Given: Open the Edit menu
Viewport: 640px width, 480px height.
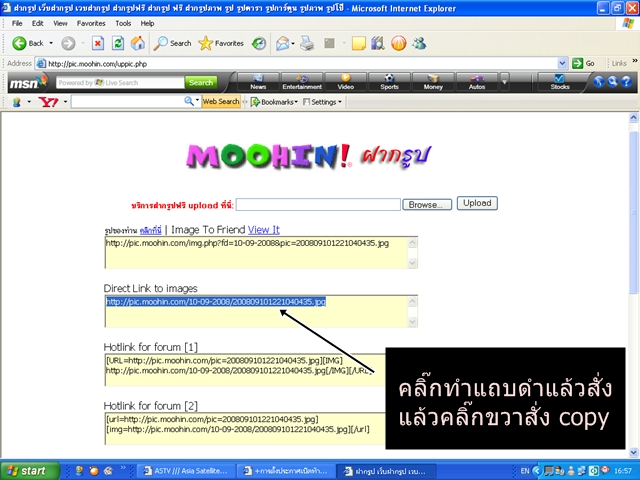Looking at the screenshot, I should click(38, 23).
